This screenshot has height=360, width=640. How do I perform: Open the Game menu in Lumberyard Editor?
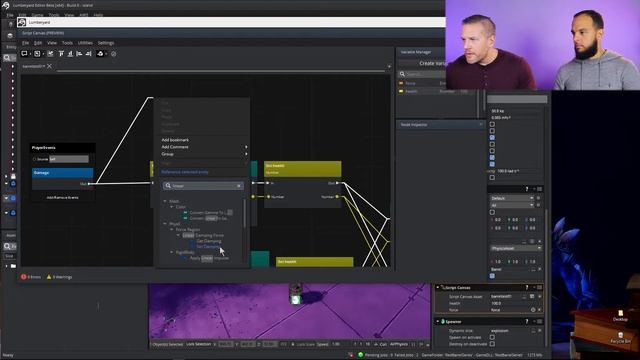pos(38,15)
